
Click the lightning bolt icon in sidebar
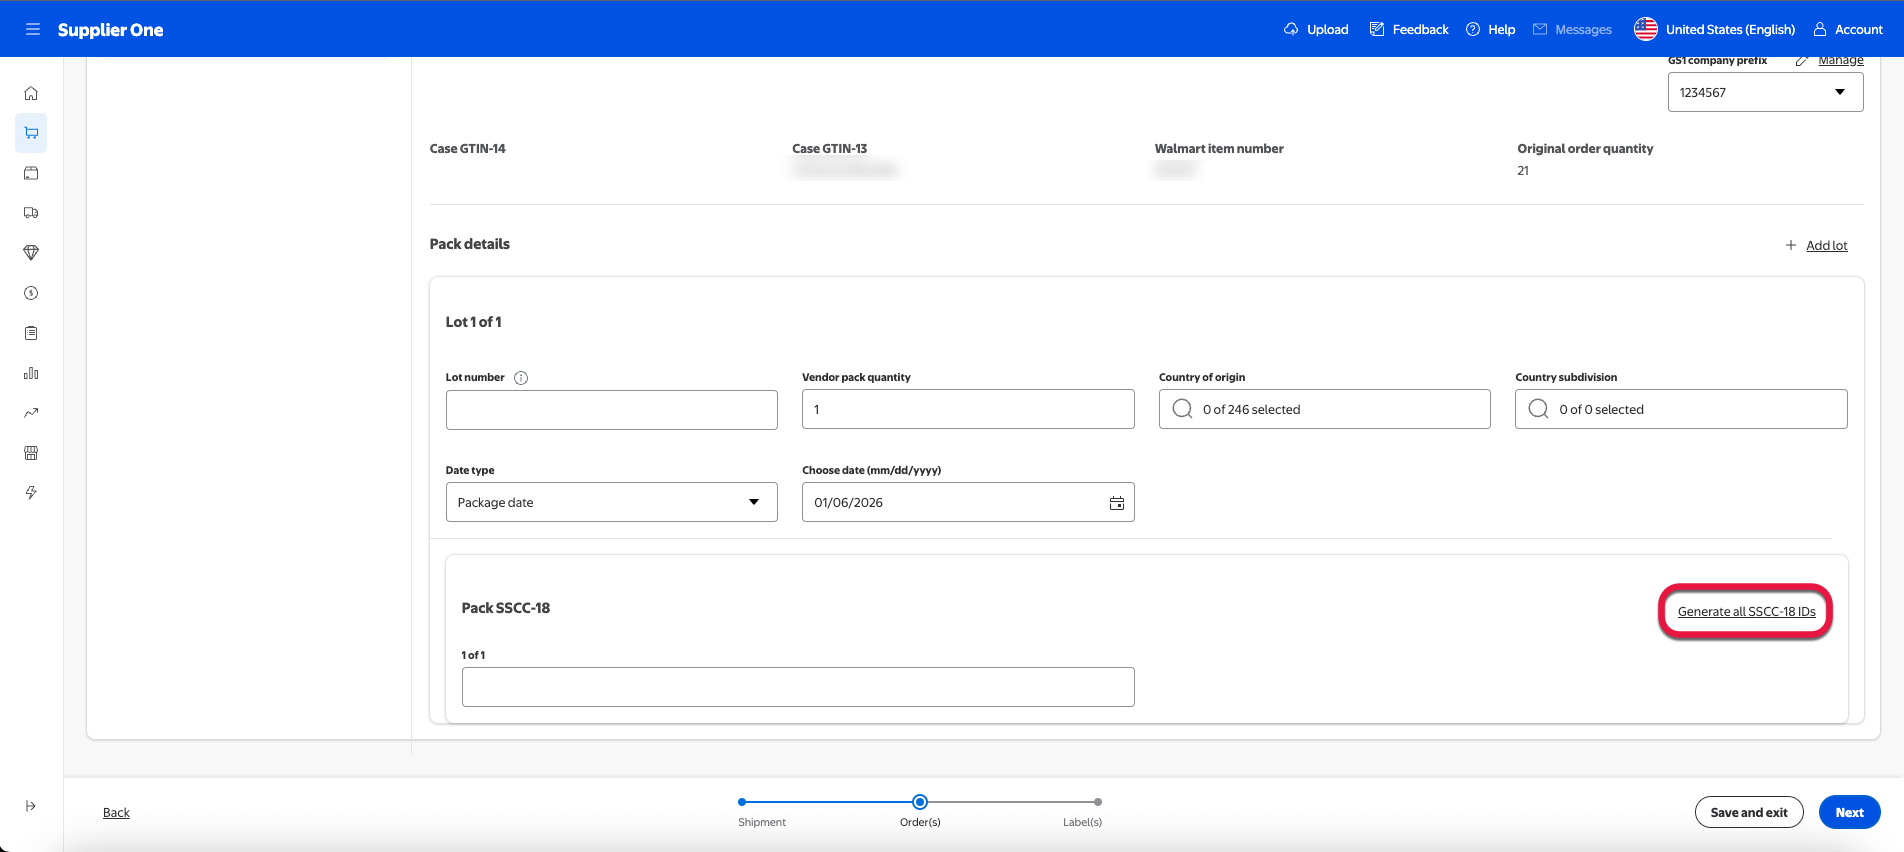pos(31,493)
